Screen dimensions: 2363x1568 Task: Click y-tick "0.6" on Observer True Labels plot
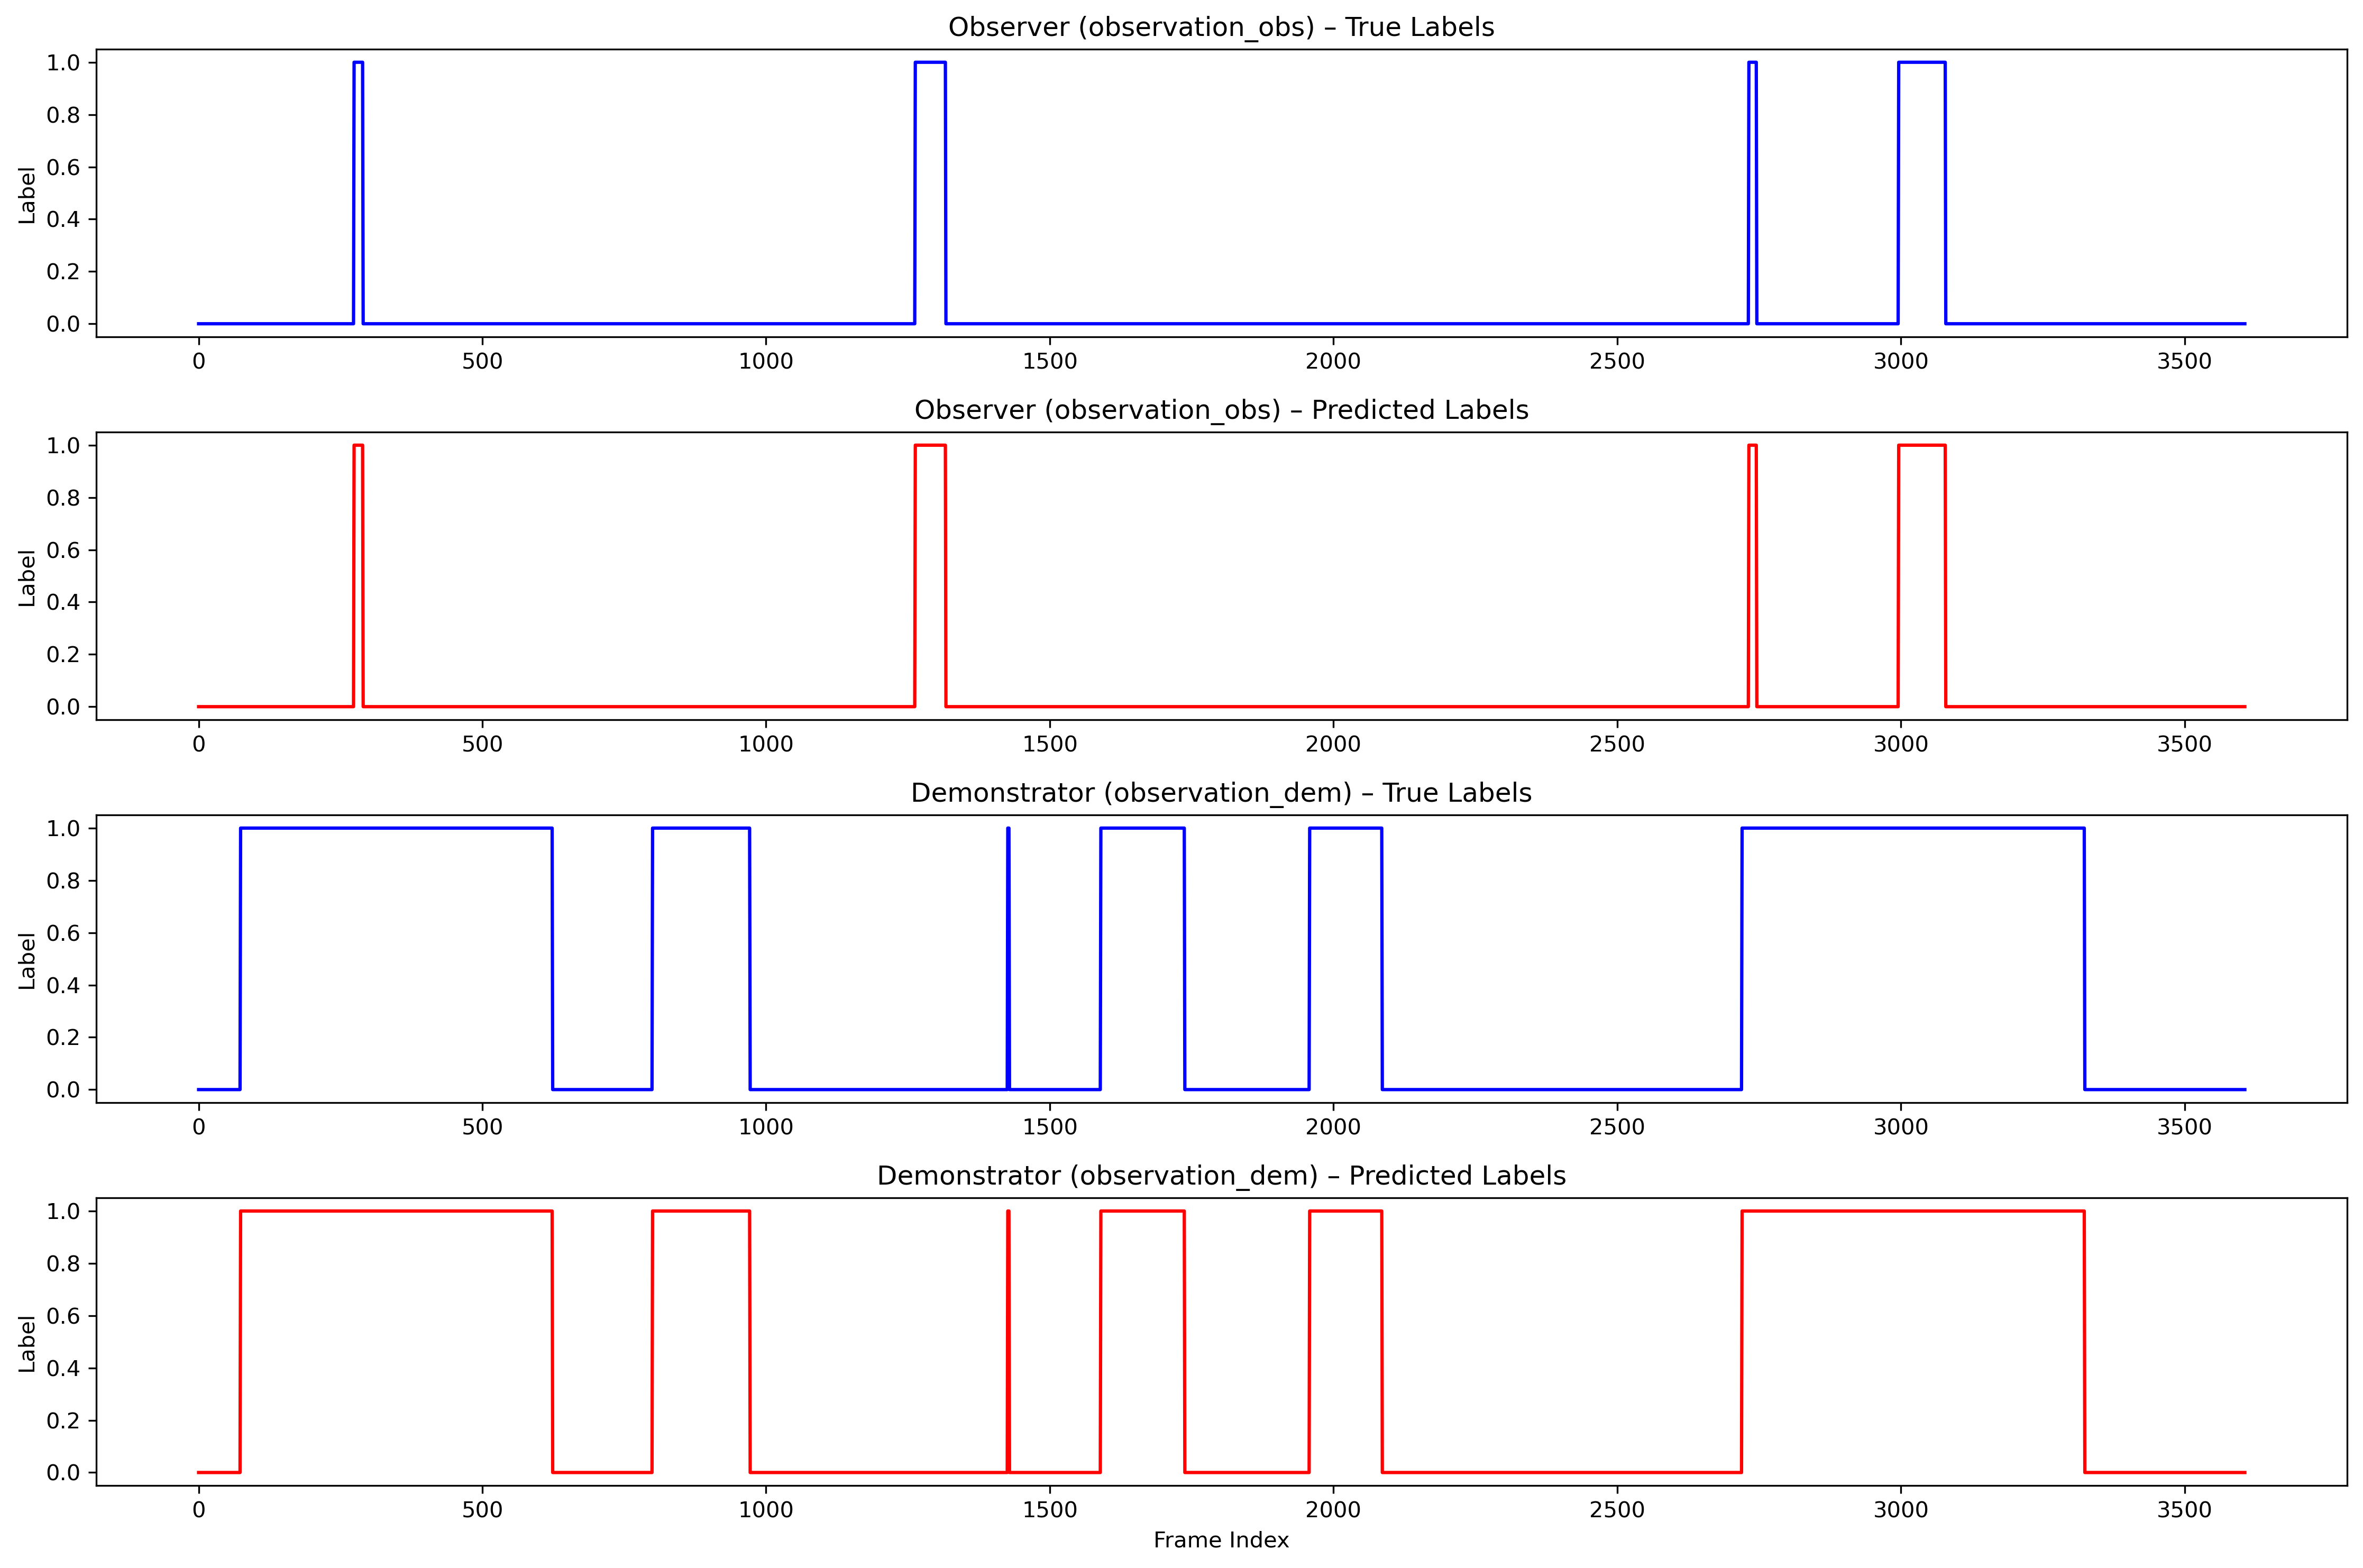63,167
